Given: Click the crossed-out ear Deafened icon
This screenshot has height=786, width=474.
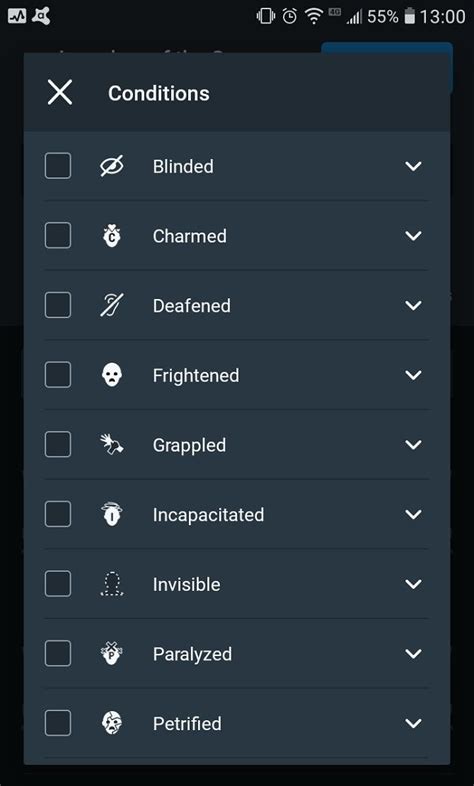Looking at the screenshot, I should tap(111, 305).
